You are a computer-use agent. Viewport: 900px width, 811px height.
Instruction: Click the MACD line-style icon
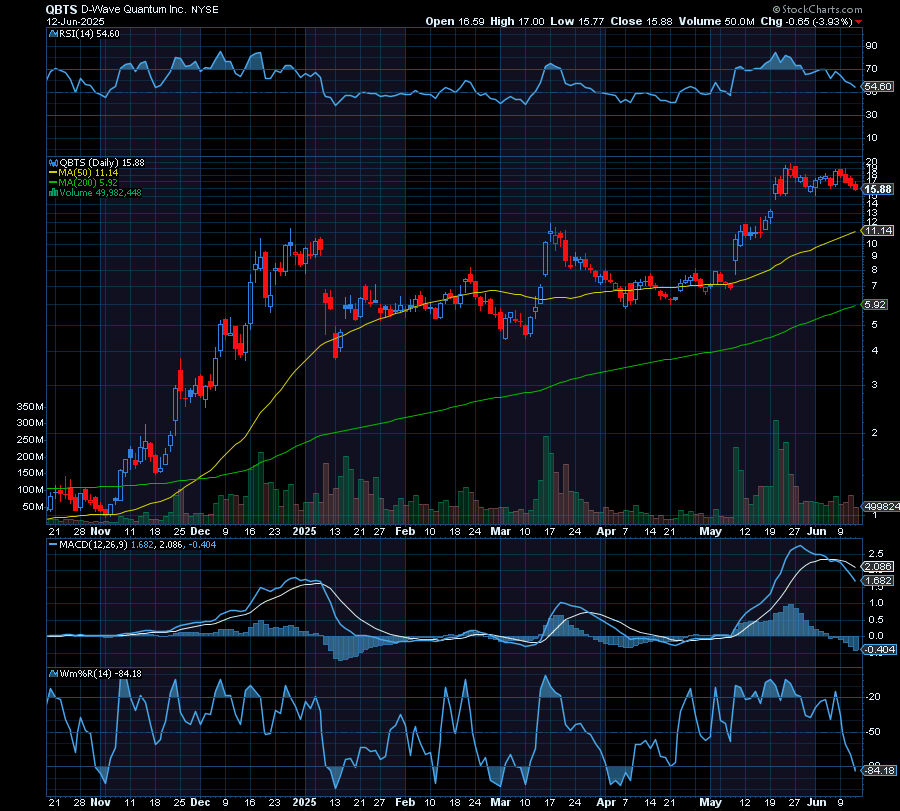pos(52,545)
